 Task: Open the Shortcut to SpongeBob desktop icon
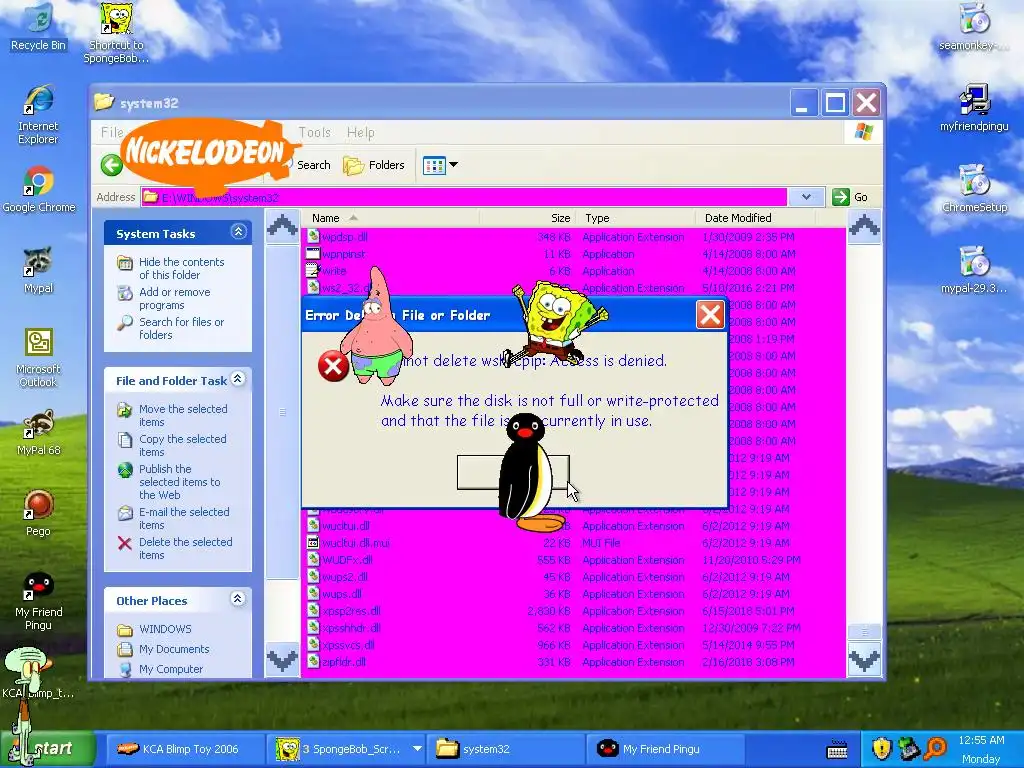[x=116, y=33]
